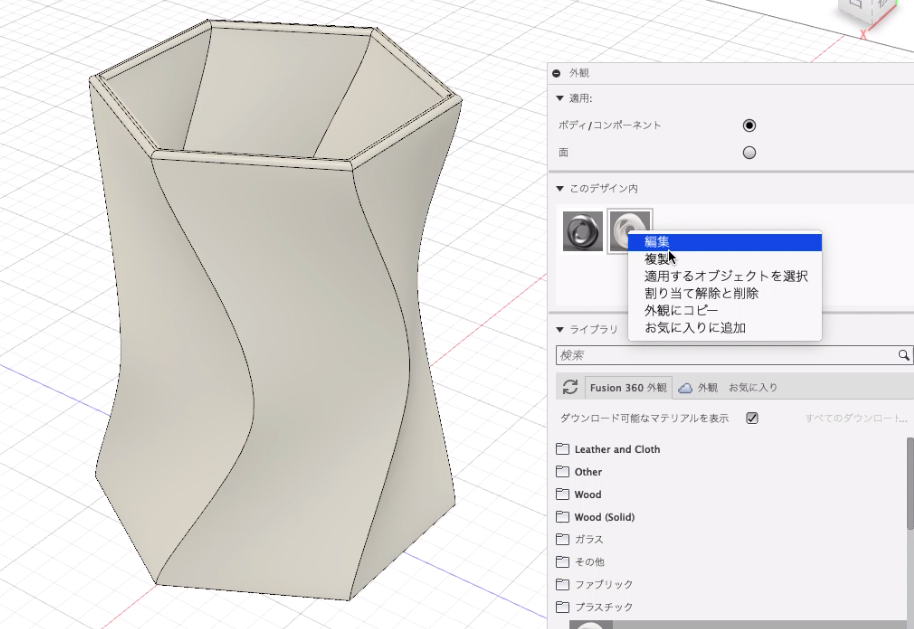914x629 pixels.
Task: Choose 適用するオブジェクトを選択 menu entry
Action: [x=725, y=276]
